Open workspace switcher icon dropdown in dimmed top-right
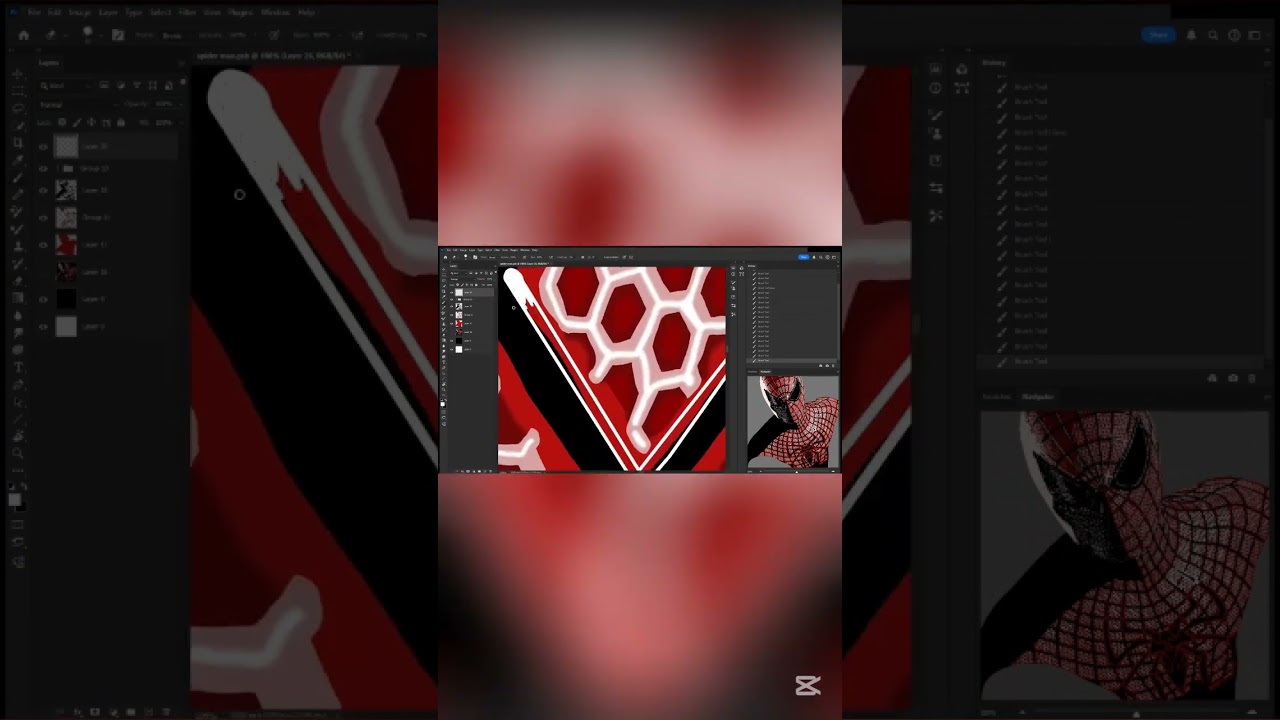The image size is (1280, 720). (x=1257, y=35)
